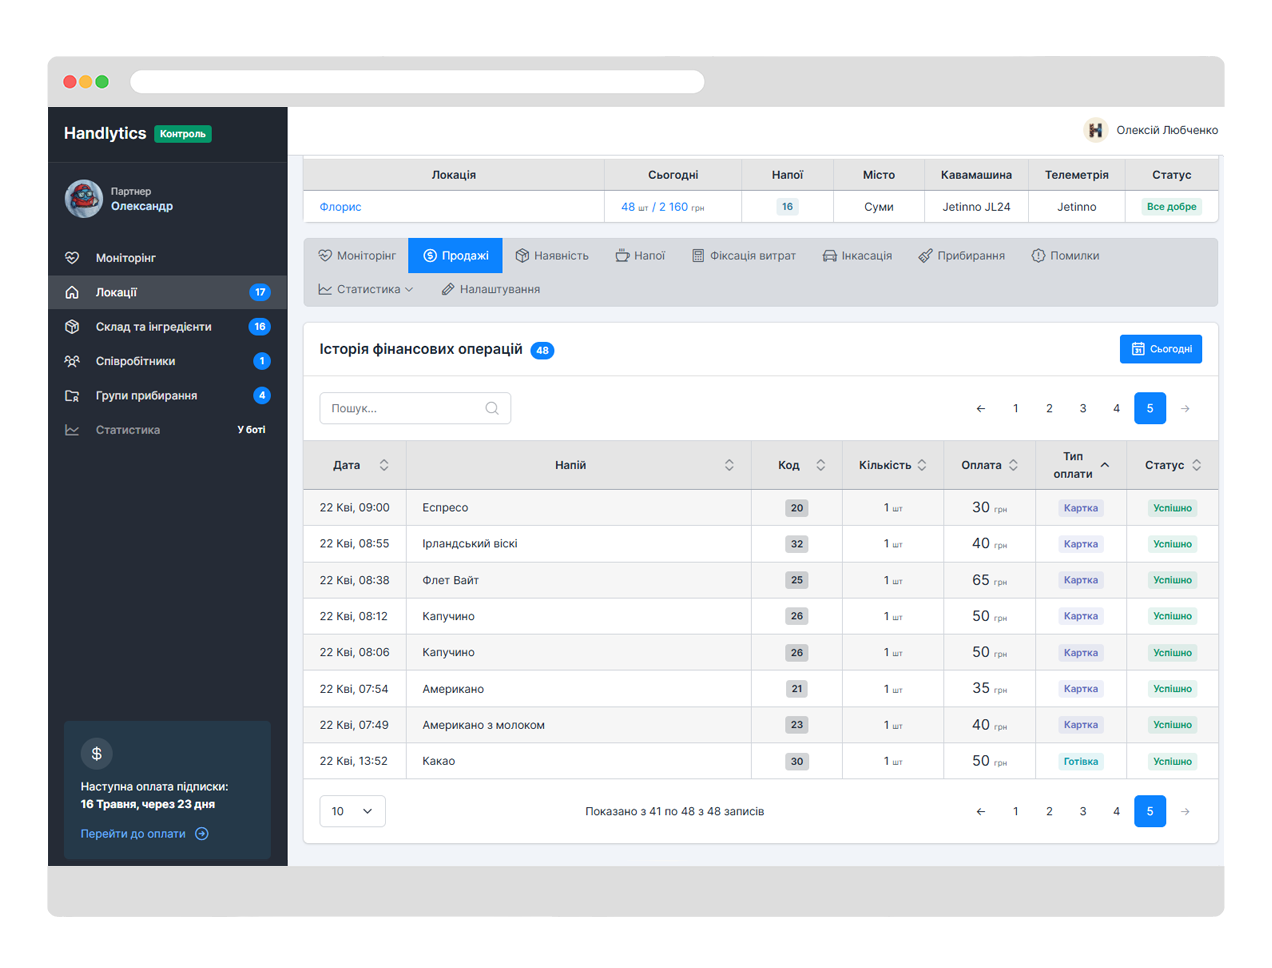Click in the Пошук search field

pyautogui.click(x=415, y=408)
